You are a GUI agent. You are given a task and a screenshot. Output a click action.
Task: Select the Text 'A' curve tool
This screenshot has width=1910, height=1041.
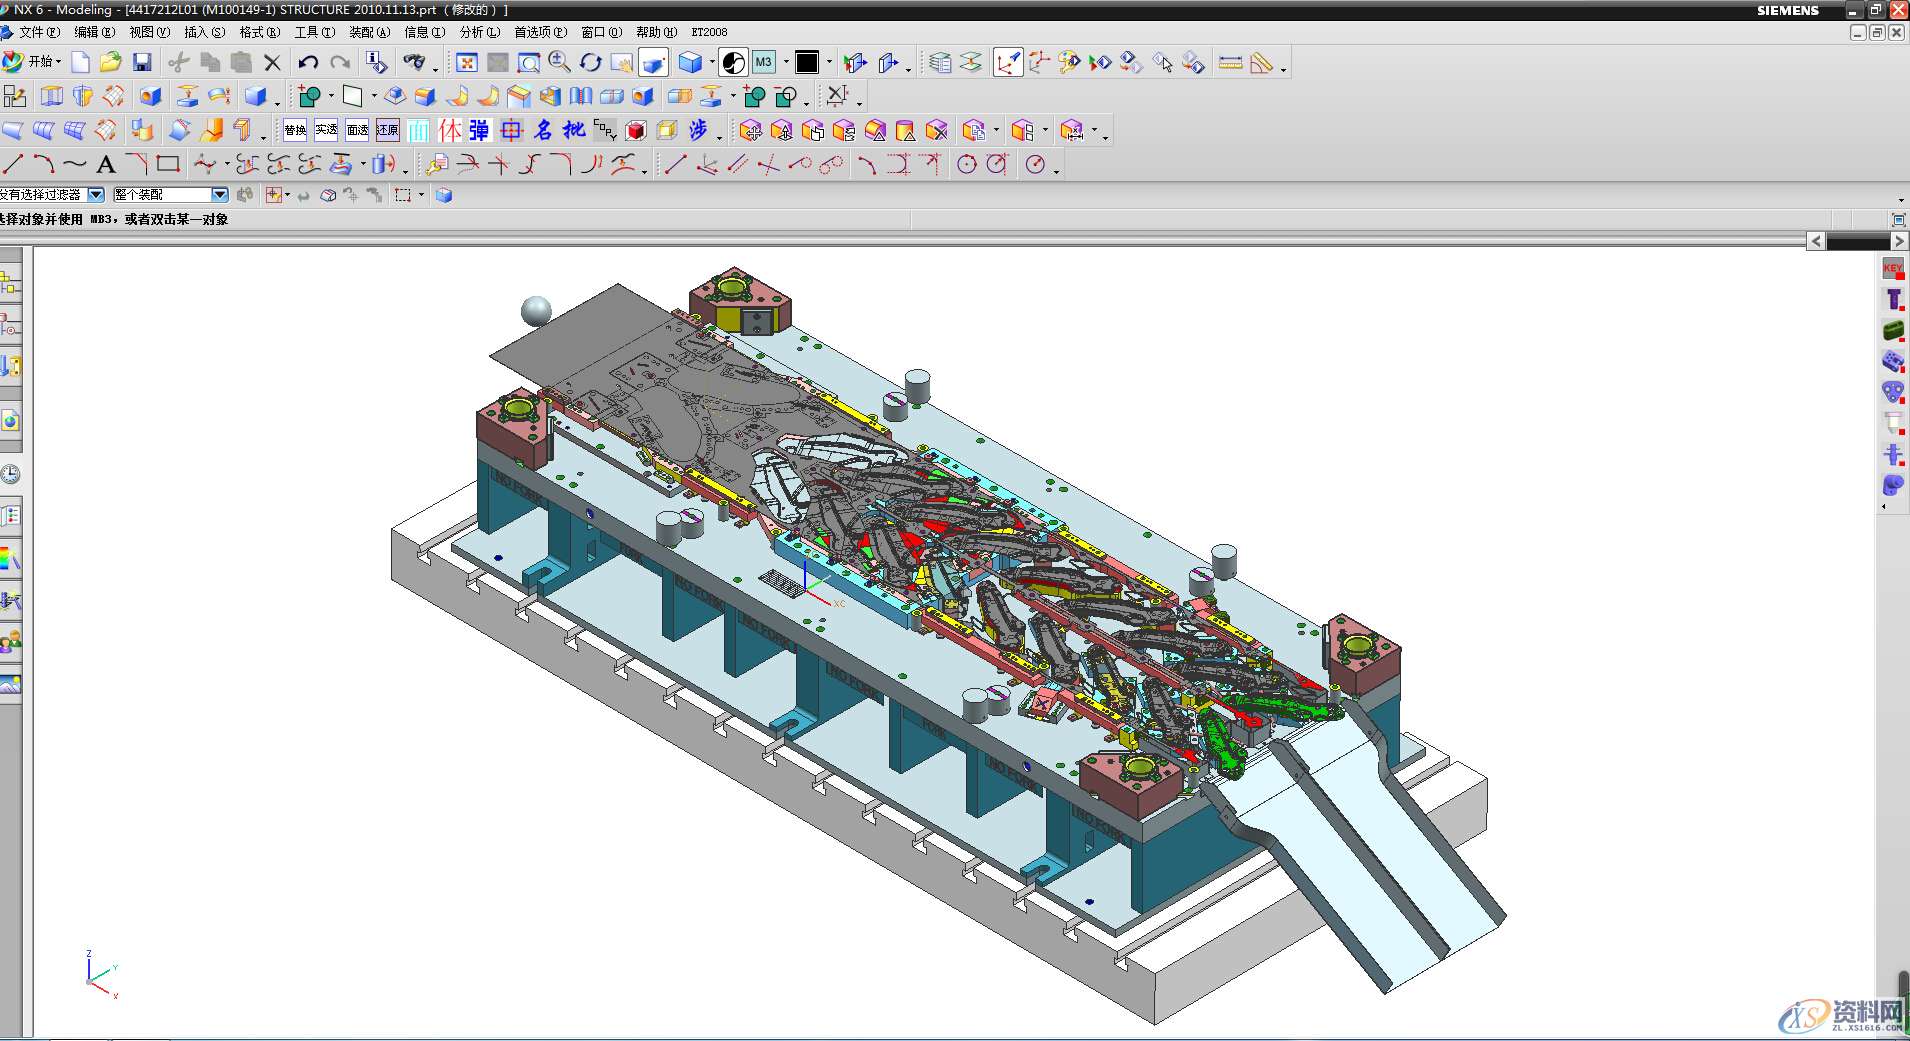106,165
